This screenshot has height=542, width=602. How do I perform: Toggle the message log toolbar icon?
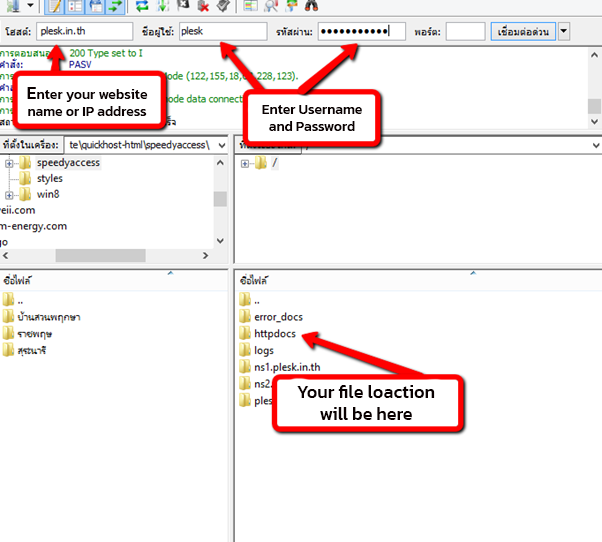[x=55, y=5]
